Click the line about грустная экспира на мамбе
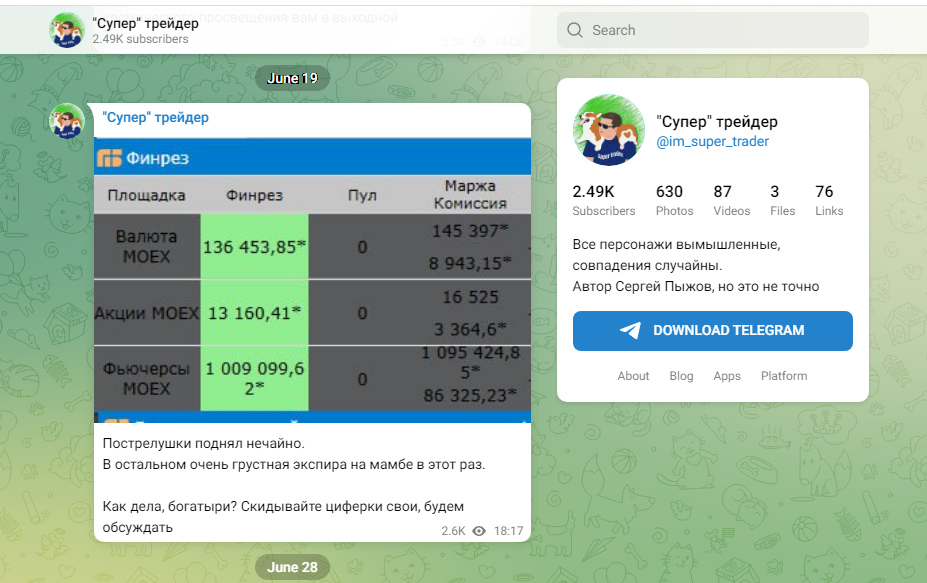 (x=294, y=465)
